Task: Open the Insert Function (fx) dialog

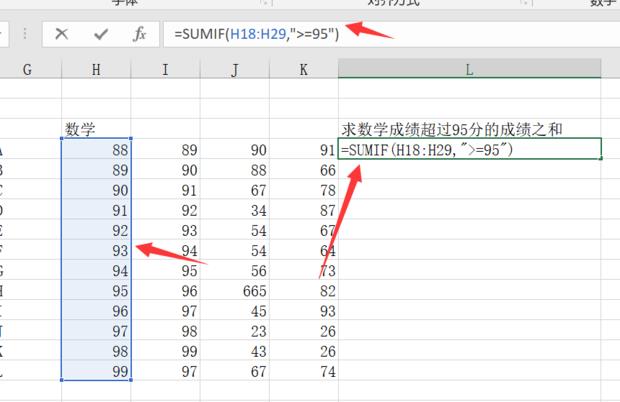Action: pos(140,34)
